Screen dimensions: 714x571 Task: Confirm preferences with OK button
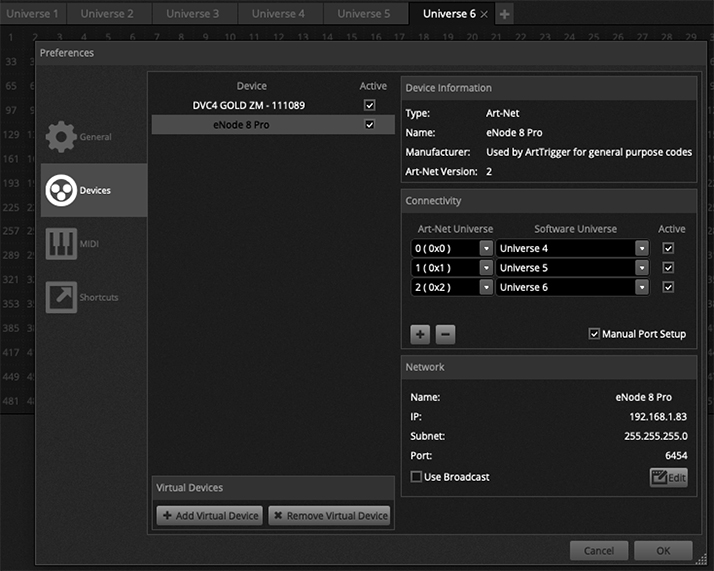663,551
